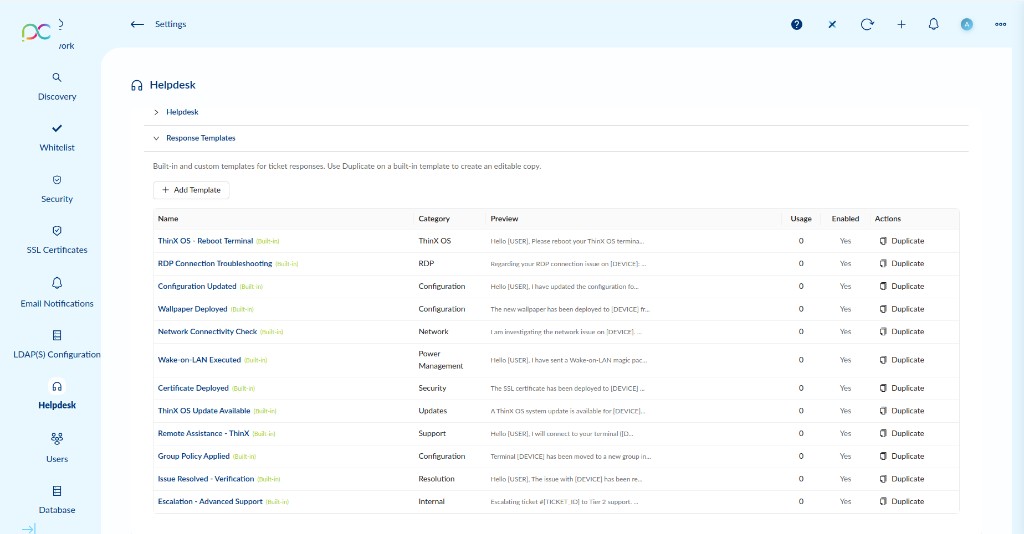The height and width of the screenshot is (534, 1024).
Task: Open LDAP(S) Configuration in the sidebar
Action: pyautogui.click(x=57, y=345)
